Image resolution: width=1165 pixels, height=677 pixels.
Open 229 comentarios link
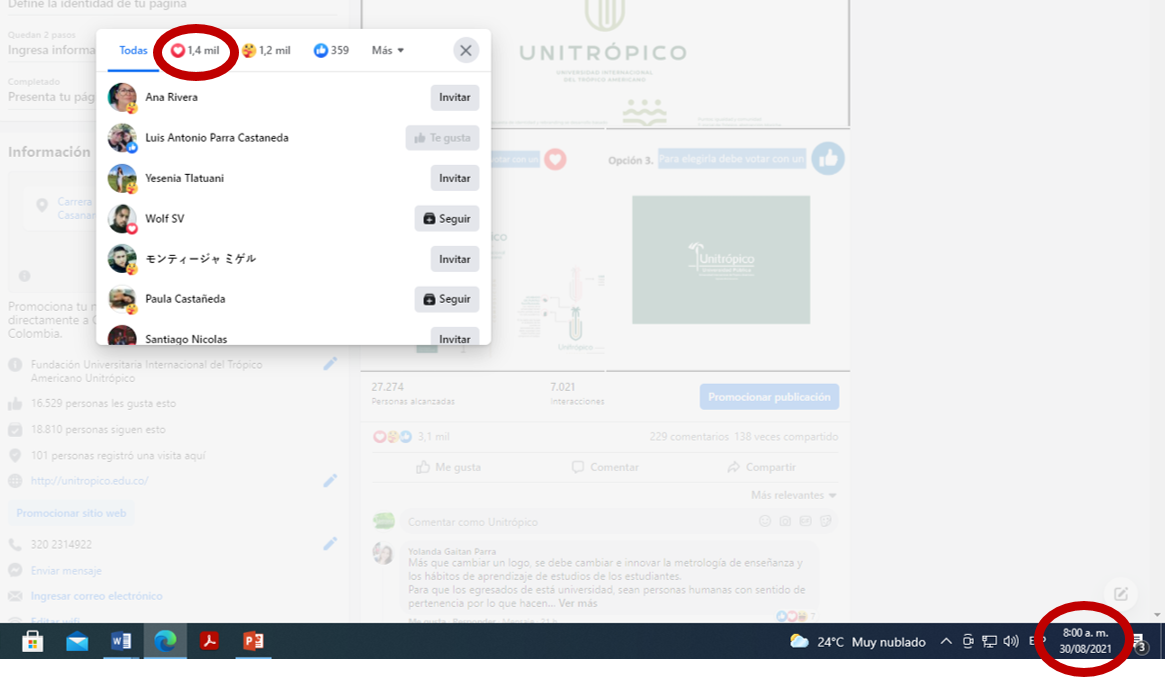689,436
